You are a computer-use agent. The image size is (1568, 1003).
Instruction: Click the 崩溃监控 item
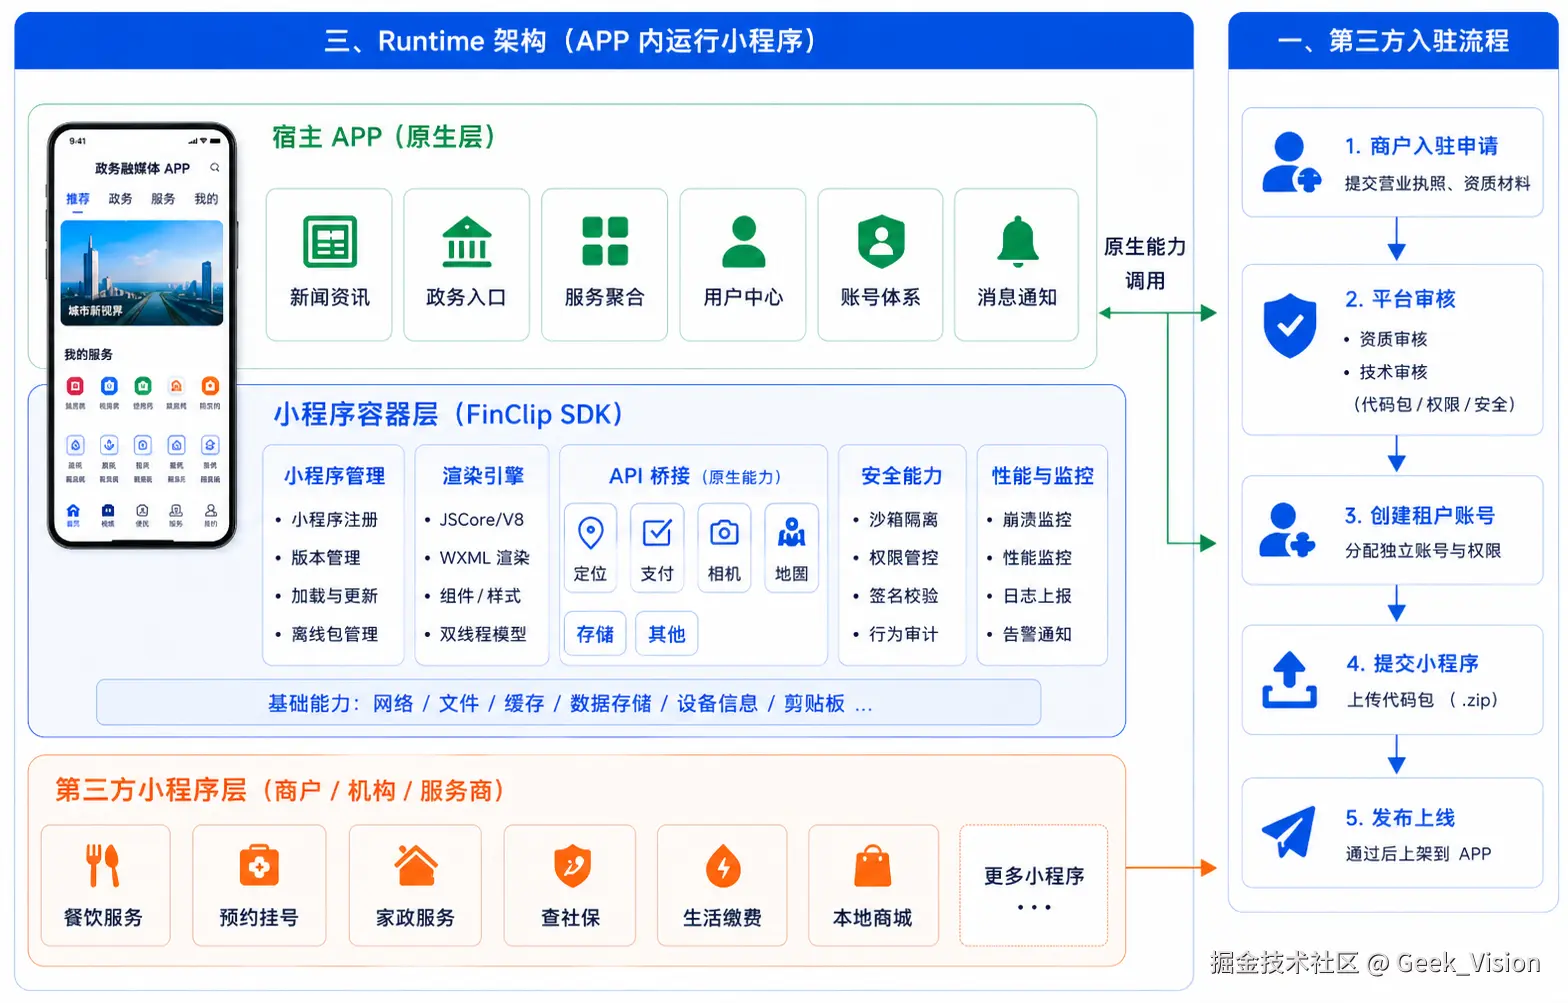click(x=1038, y=520)
